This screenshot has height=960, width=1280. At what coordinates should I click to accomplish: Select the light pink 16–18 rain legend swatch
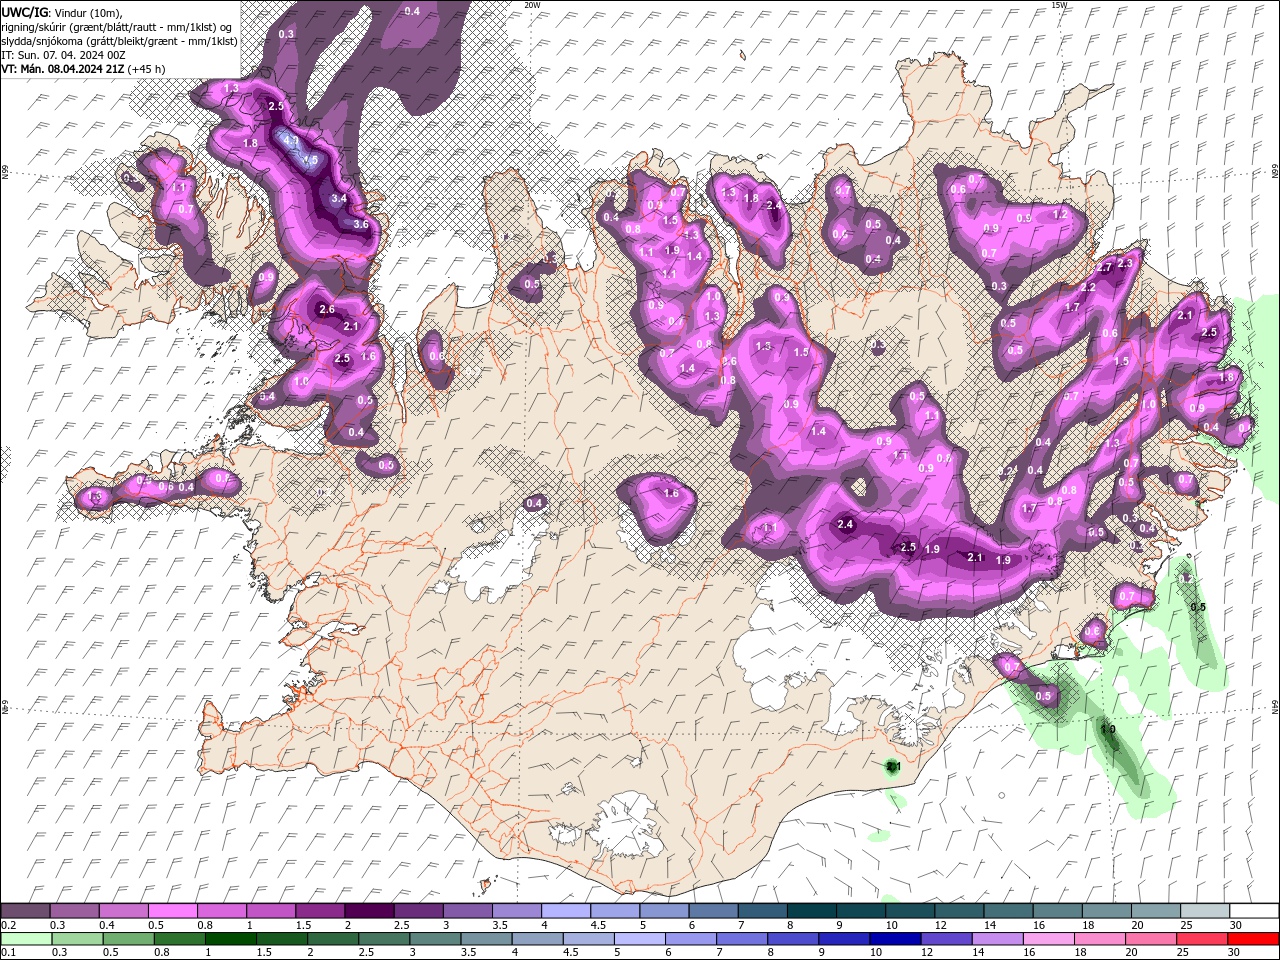coord(1047,939)
